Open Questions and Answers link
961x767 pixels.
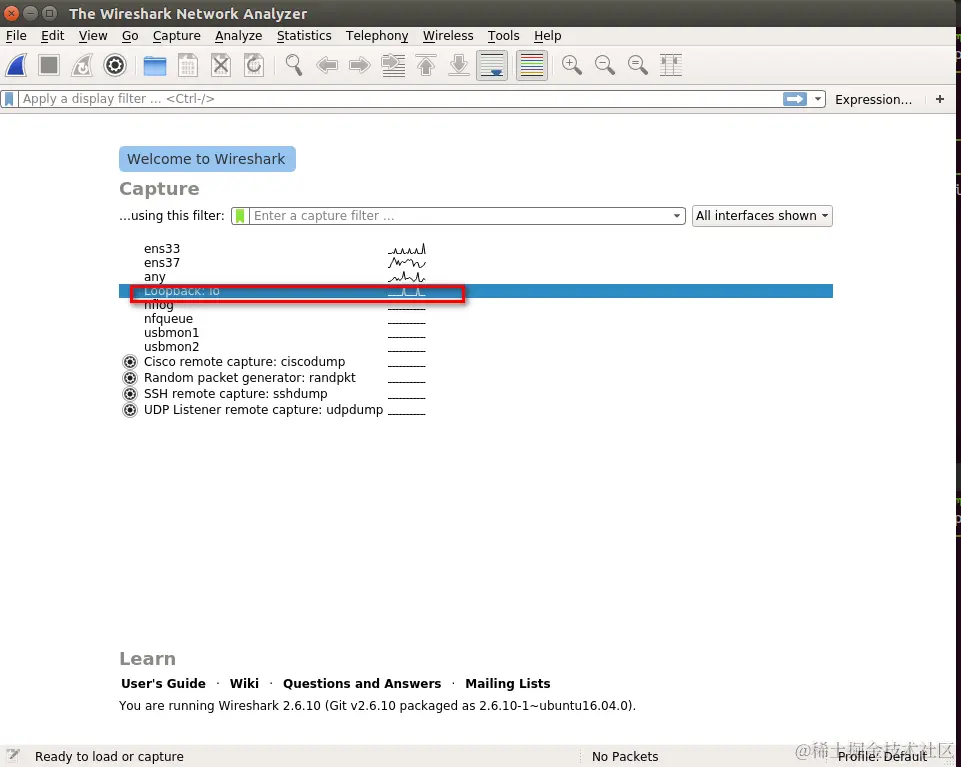[x=362, y=684]
